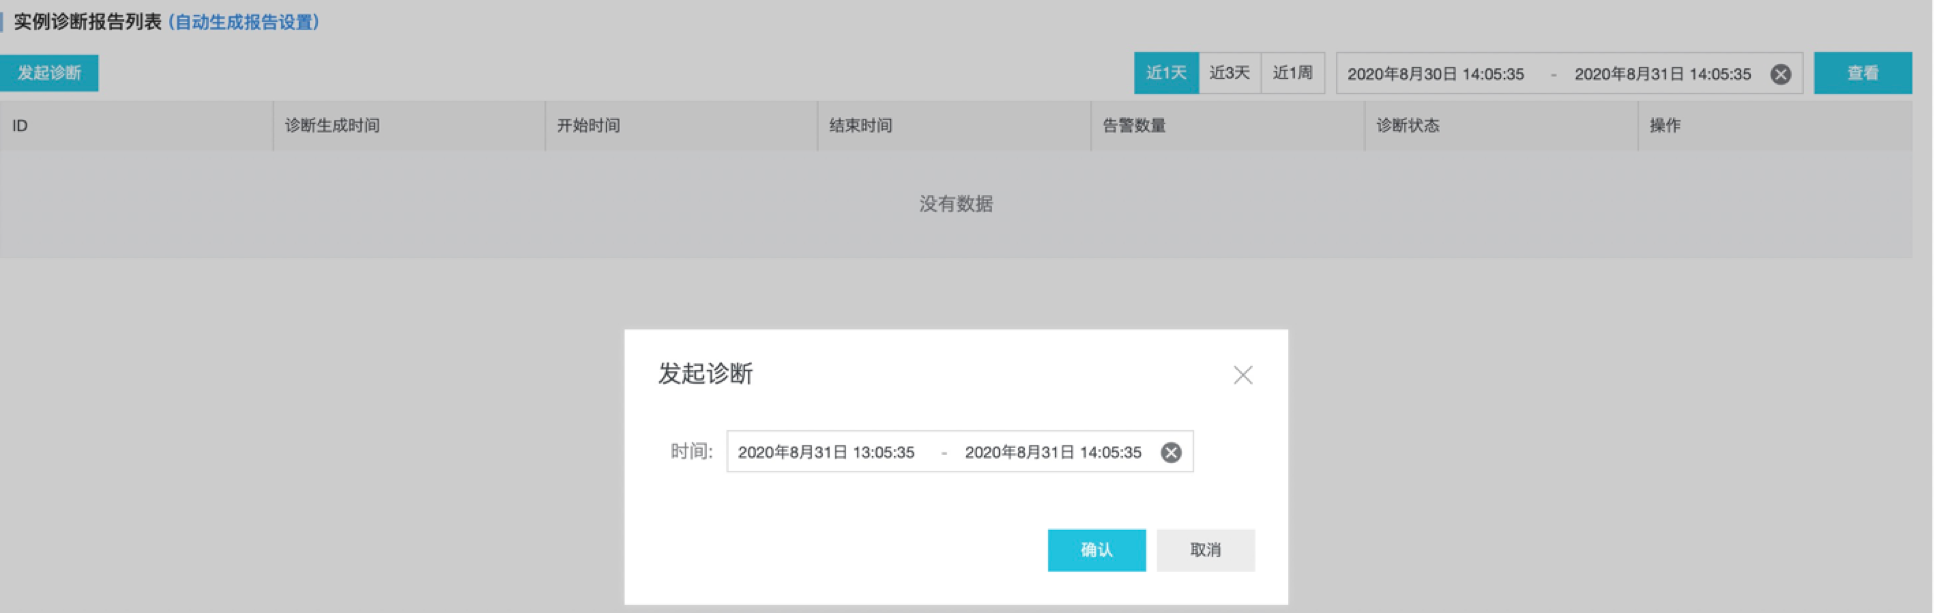Viewport: 1950px width, 613px height.
Task: Clear the dialog time range field
Action: (1170, 453)
